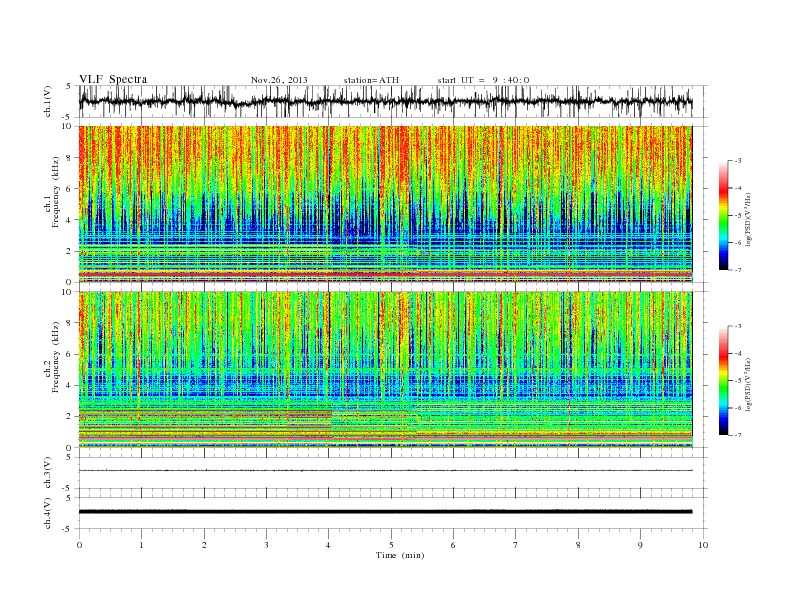Click the ch.1 spectrogram color scale bar
Image resolution: width=792 pixels, height=612 pixels.
pyautogui.click(x=723, y=215)
